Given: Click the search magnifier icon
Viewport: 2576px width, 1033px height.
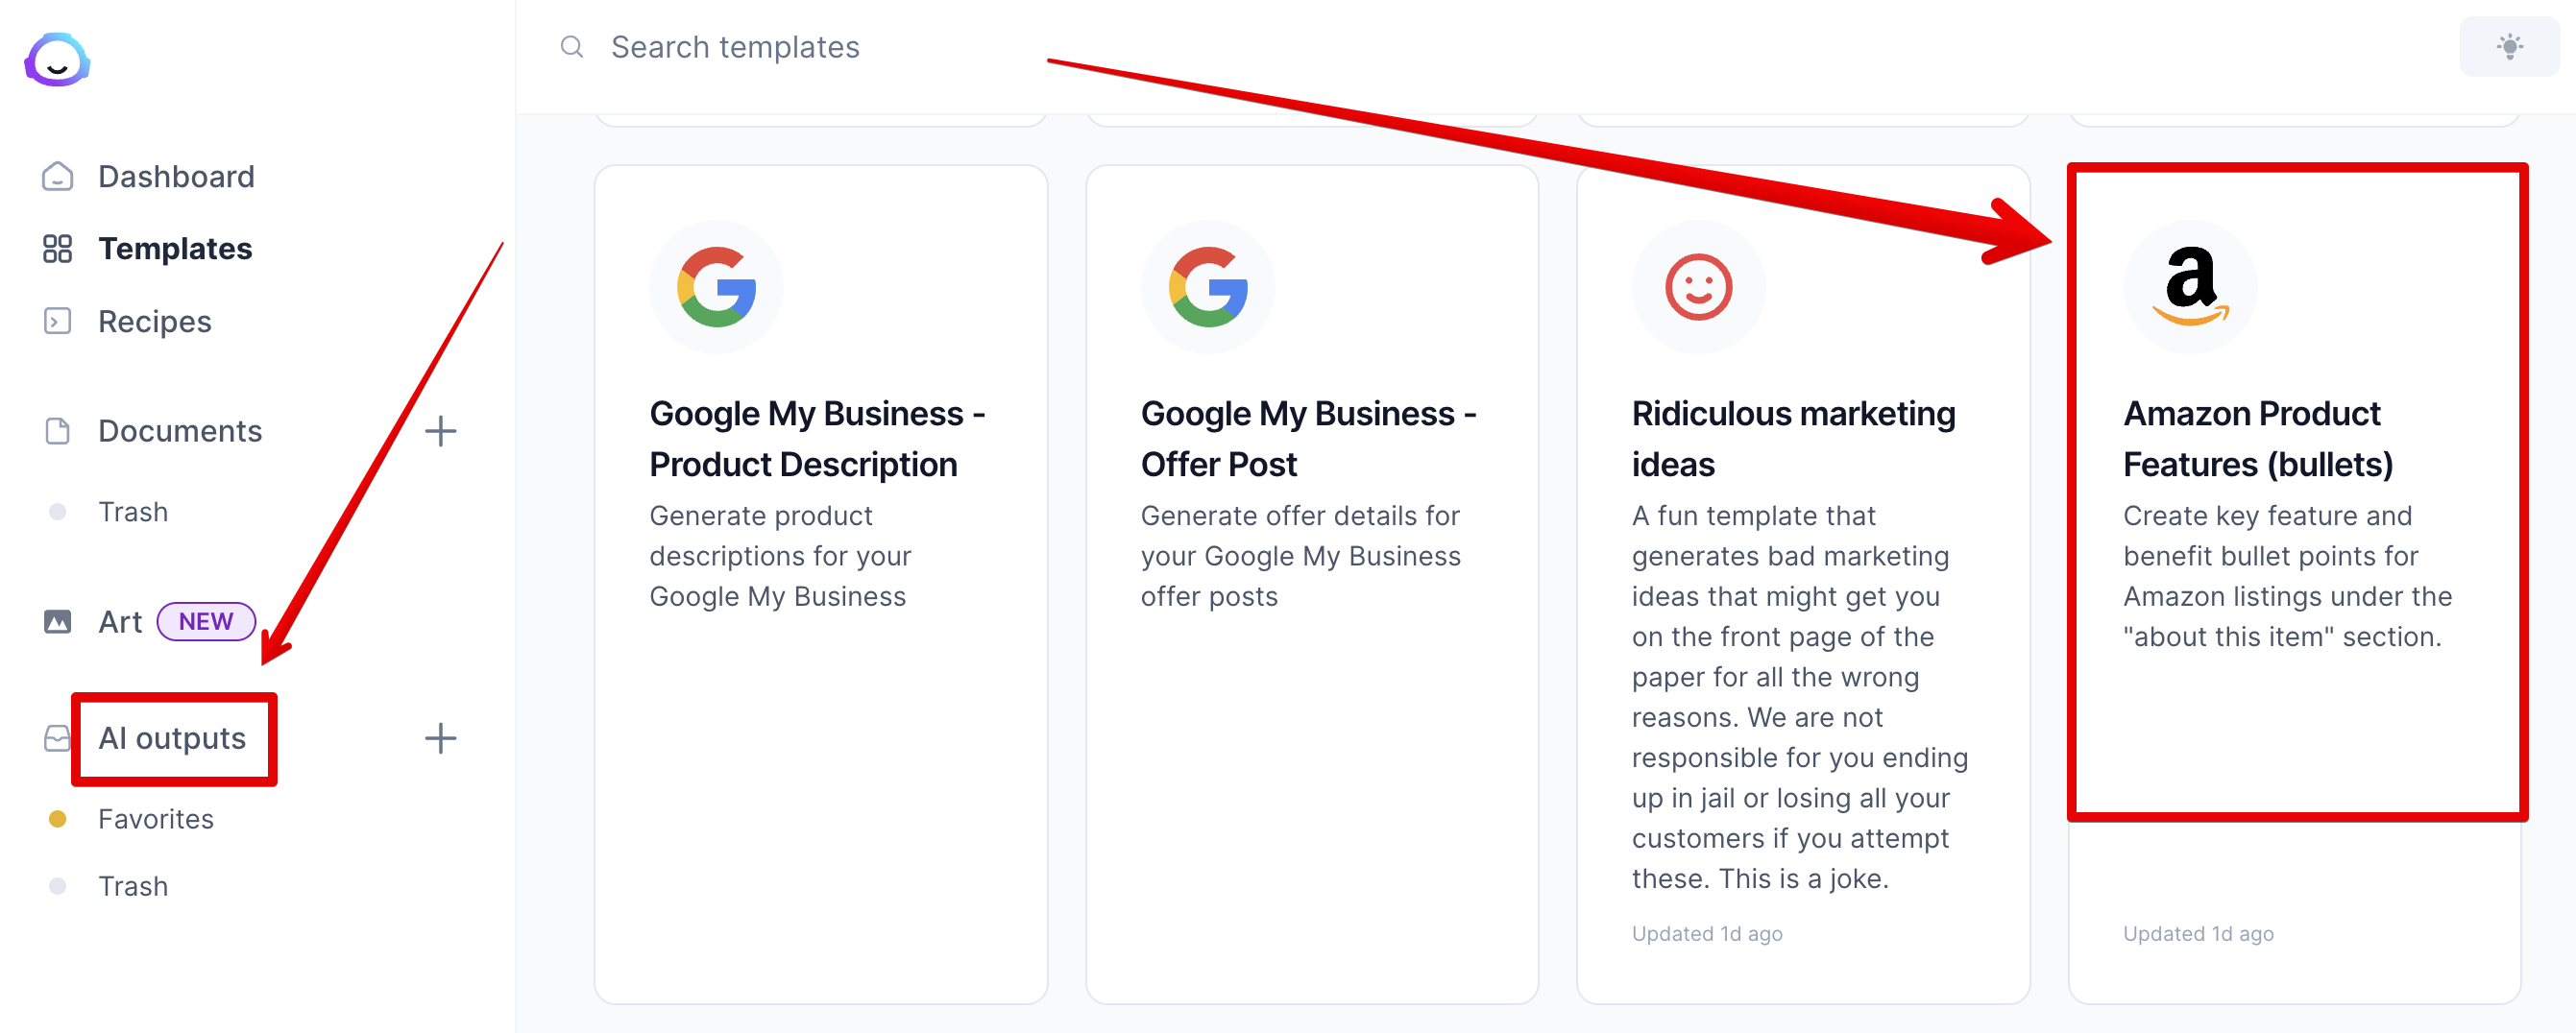Looking at the screenshot, I should (571, 47).
